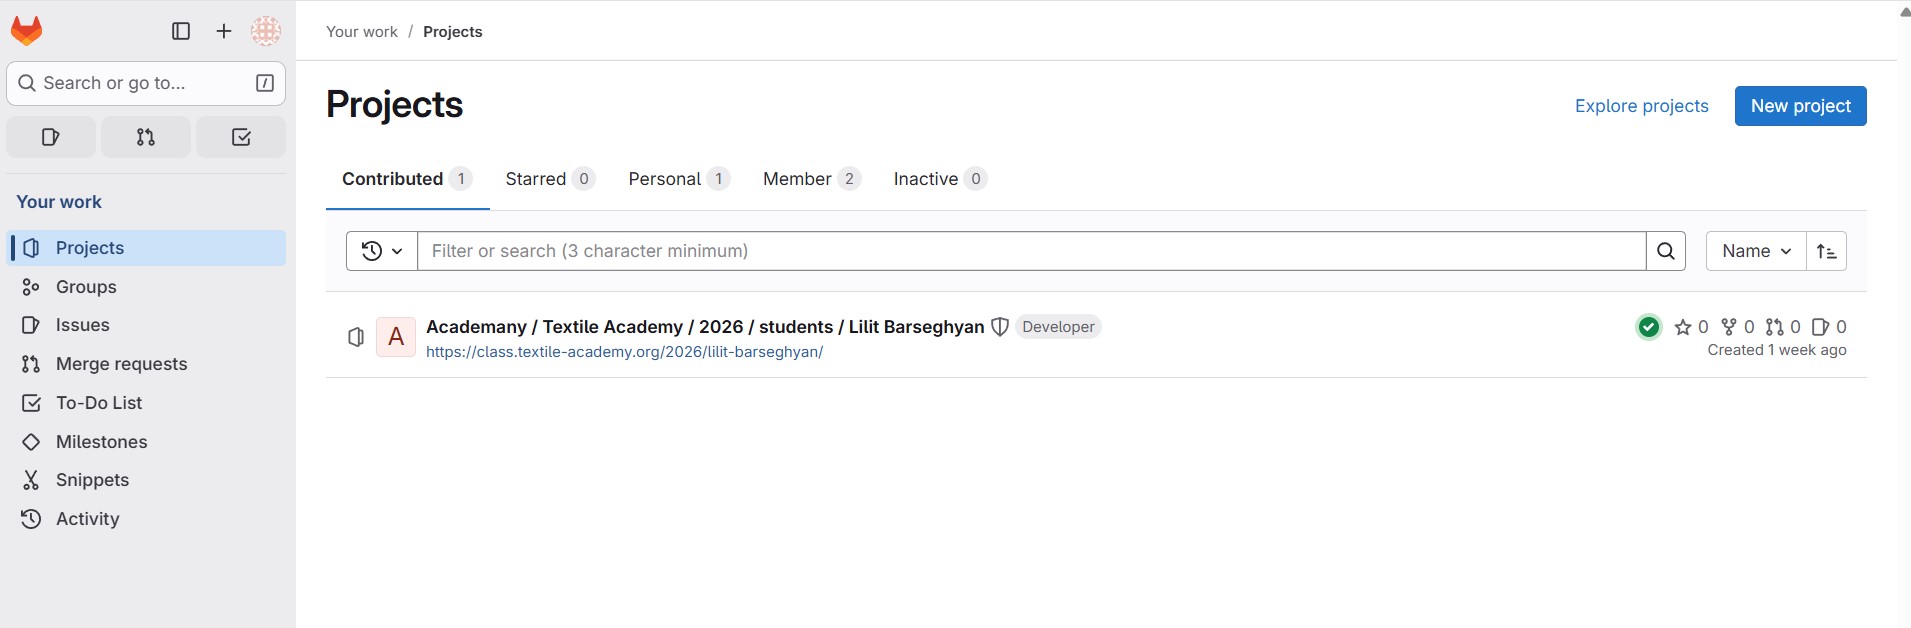Click the GitLab fox logo
This screenshot has width=1911, height=628.
coord(27,31)
